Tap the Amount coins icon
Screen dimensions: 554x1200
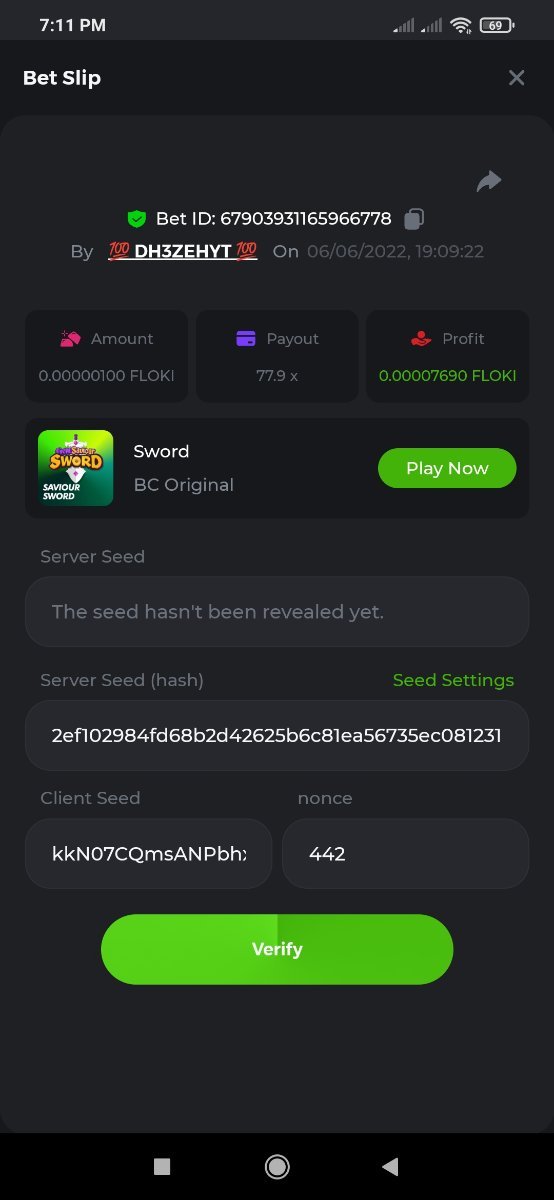point(70,339)
